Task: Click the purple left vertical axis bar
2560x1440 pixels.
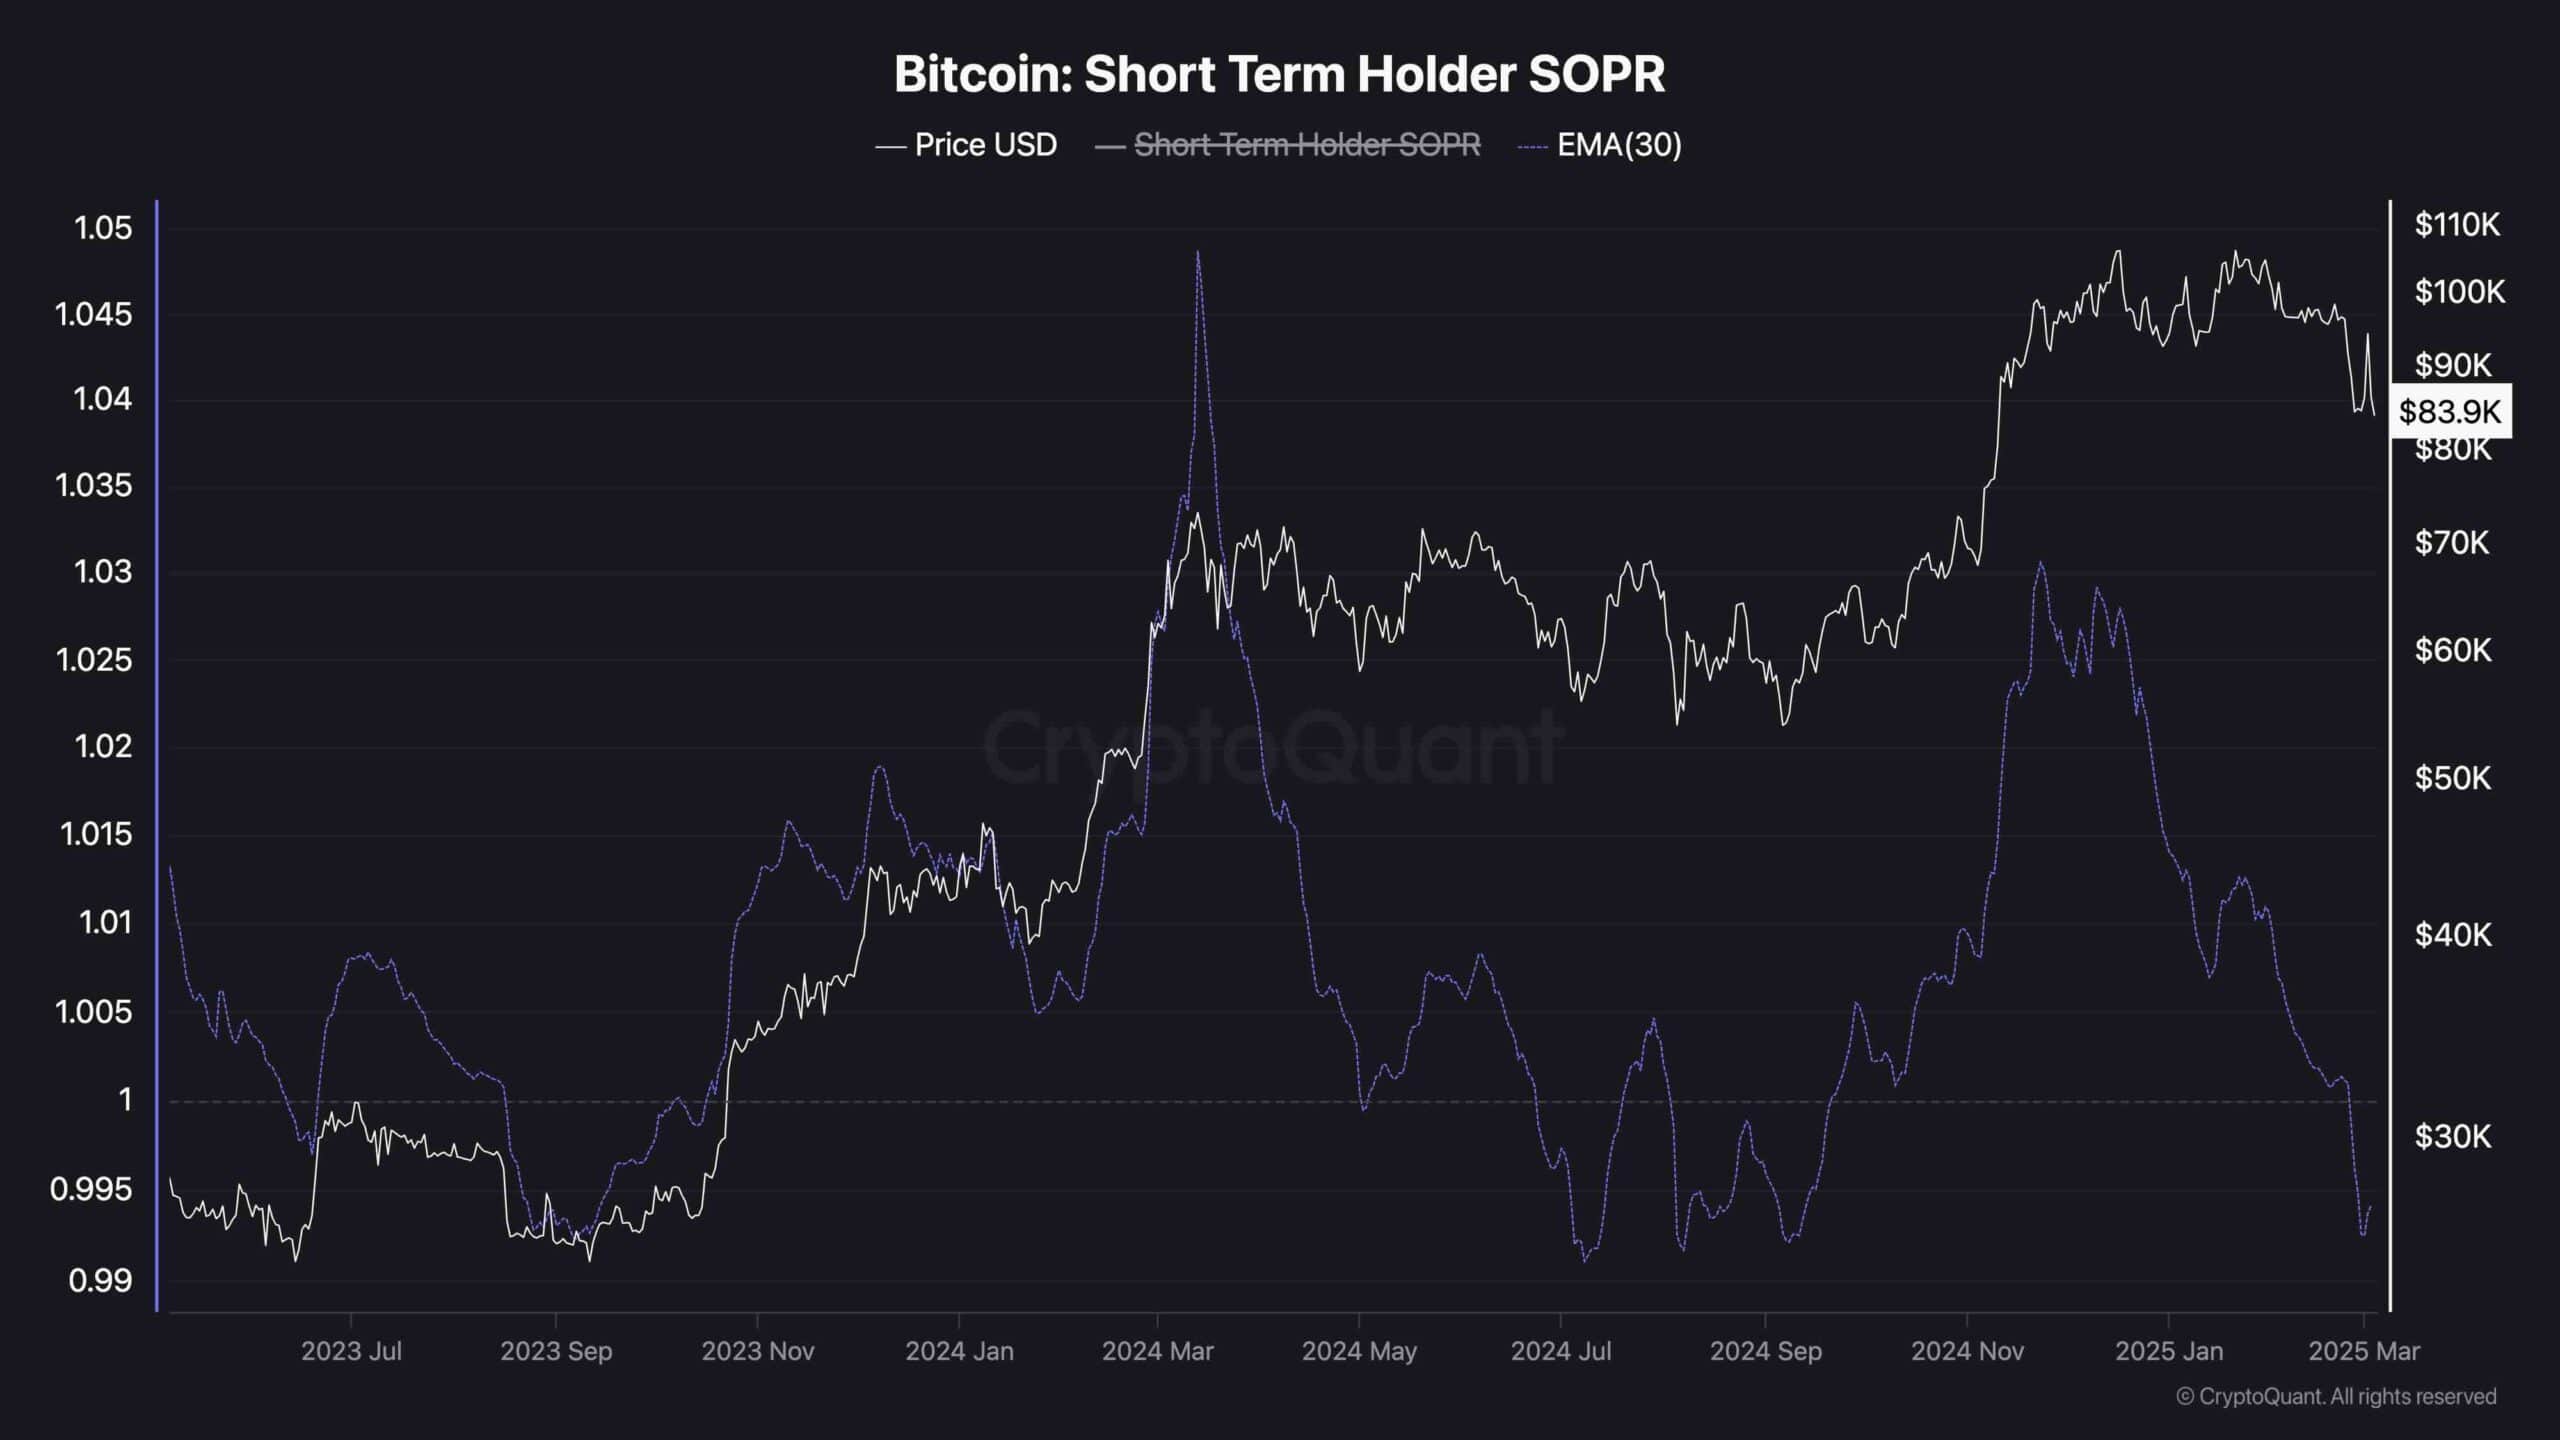Action: 157,755
